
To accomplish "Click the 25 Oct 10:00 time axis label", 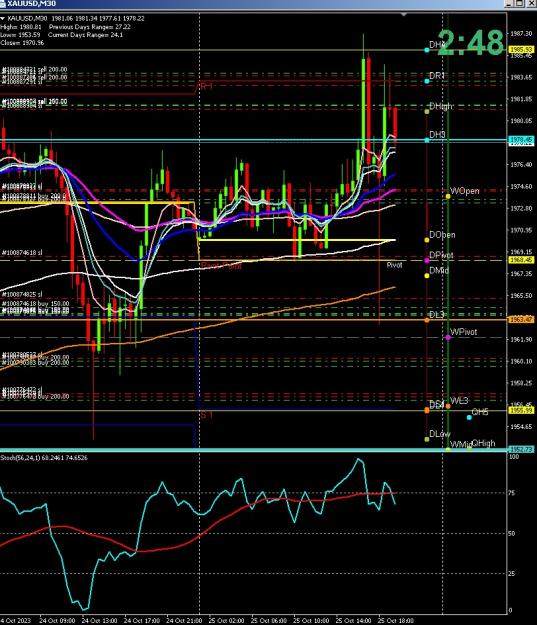I will [x=309, y=621].
